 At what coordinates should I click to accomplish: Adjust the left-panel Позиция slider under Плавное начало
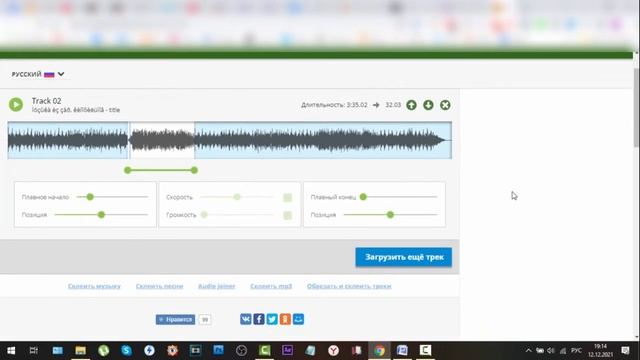tap(101, 215)
